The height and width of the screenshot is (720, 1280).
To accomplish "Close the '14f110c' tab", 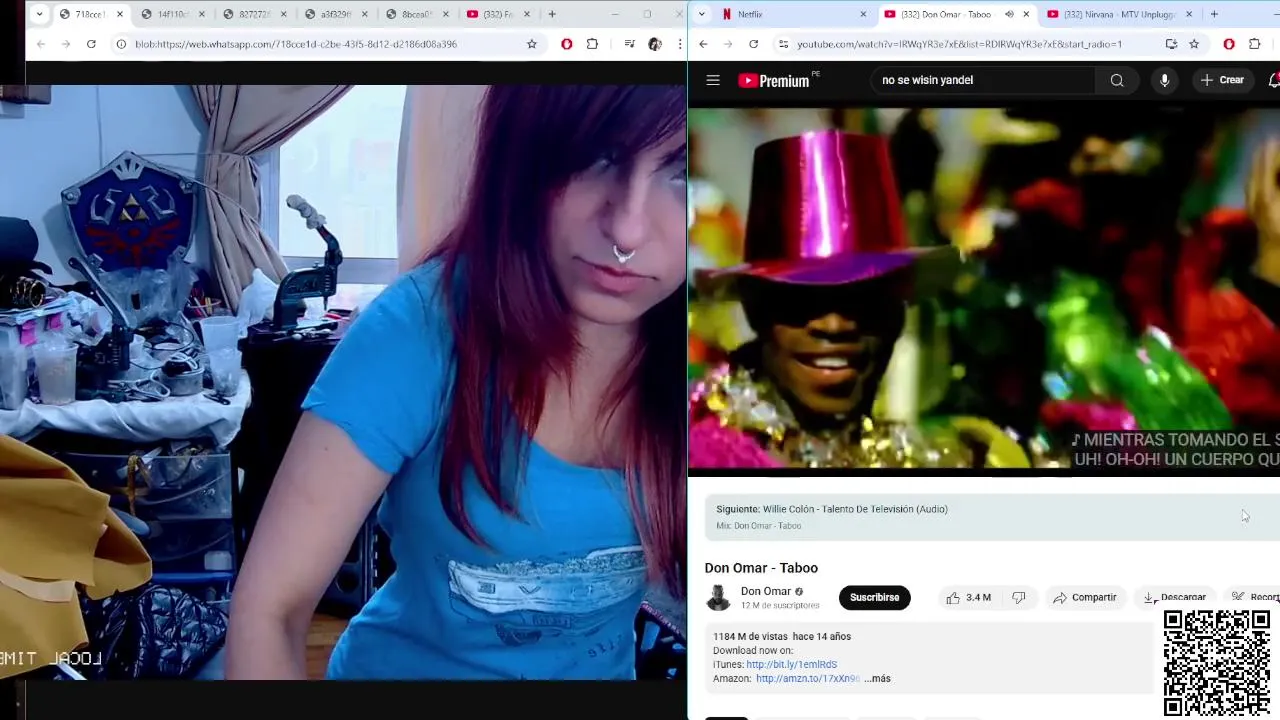I will click(x=202, y=14).
